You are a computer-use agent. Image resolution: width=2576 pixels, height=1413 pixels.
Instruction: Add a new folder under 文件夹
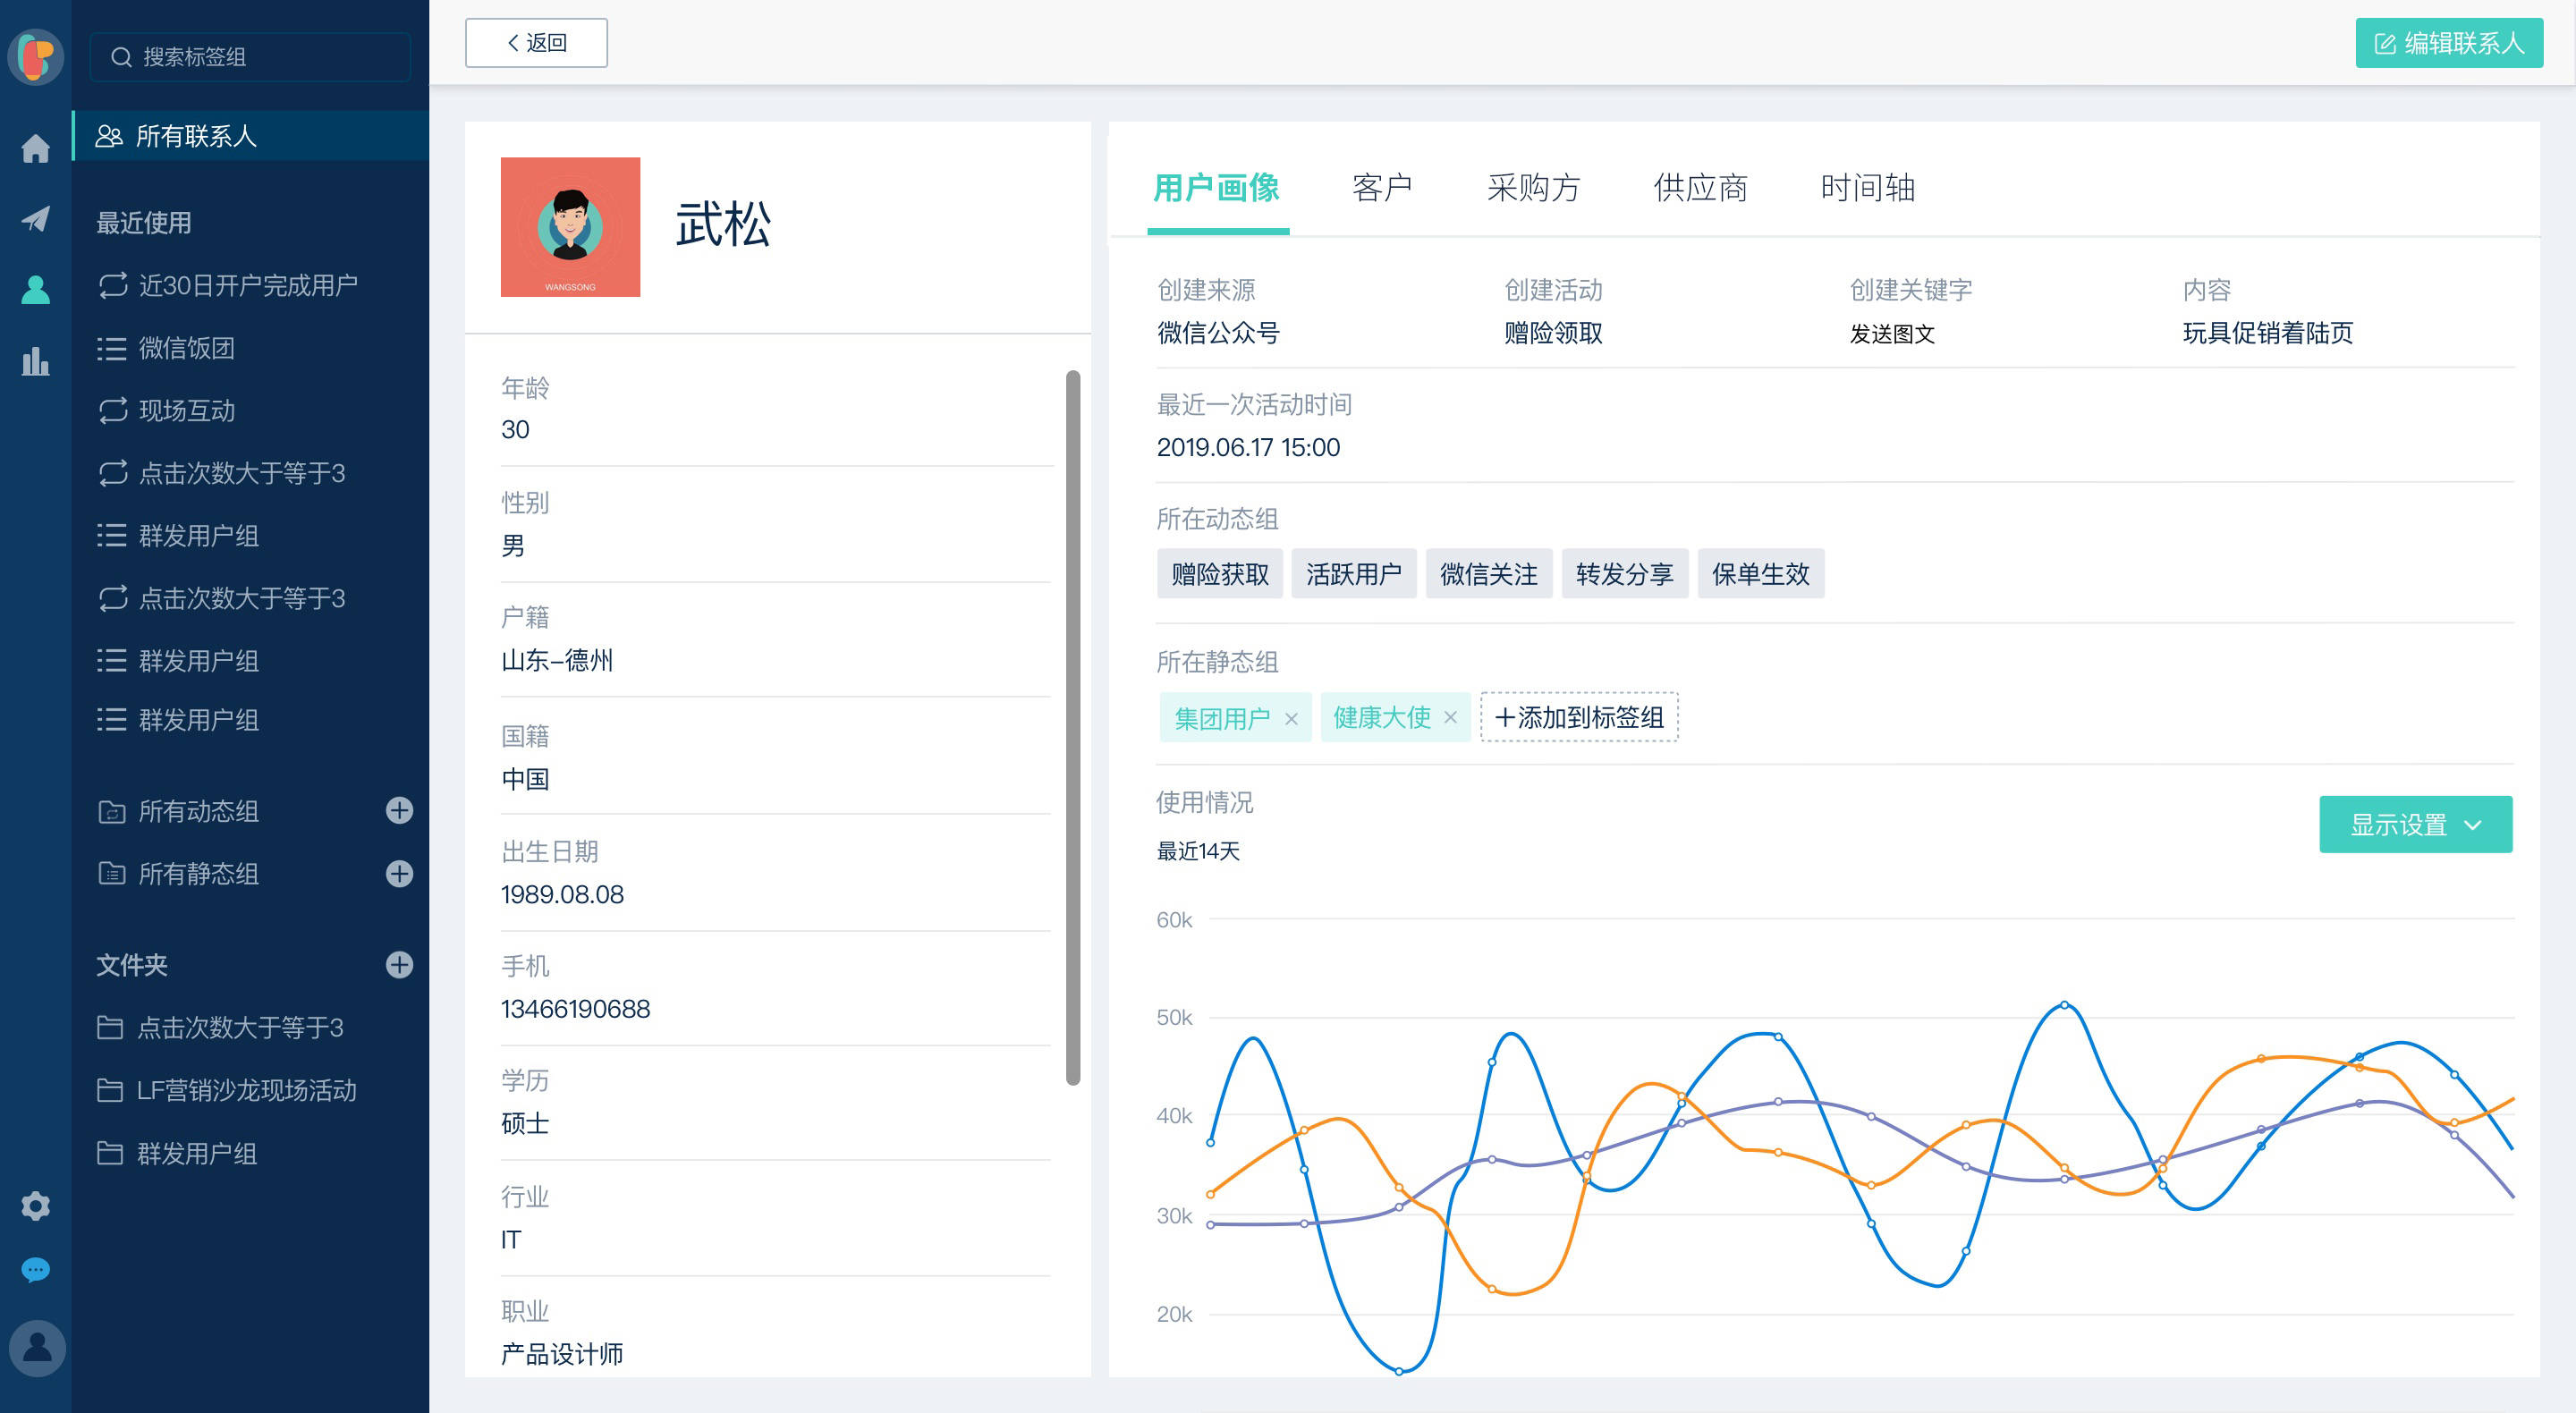pos(399,964)
